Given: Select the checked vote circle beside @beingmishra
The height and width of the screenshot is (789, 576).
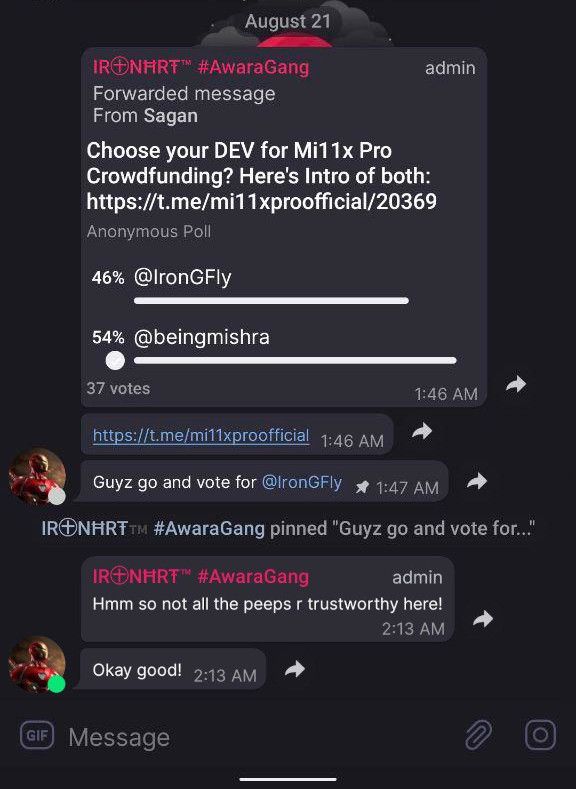Looking at the screenshot, I should click(x=115, y=360).
